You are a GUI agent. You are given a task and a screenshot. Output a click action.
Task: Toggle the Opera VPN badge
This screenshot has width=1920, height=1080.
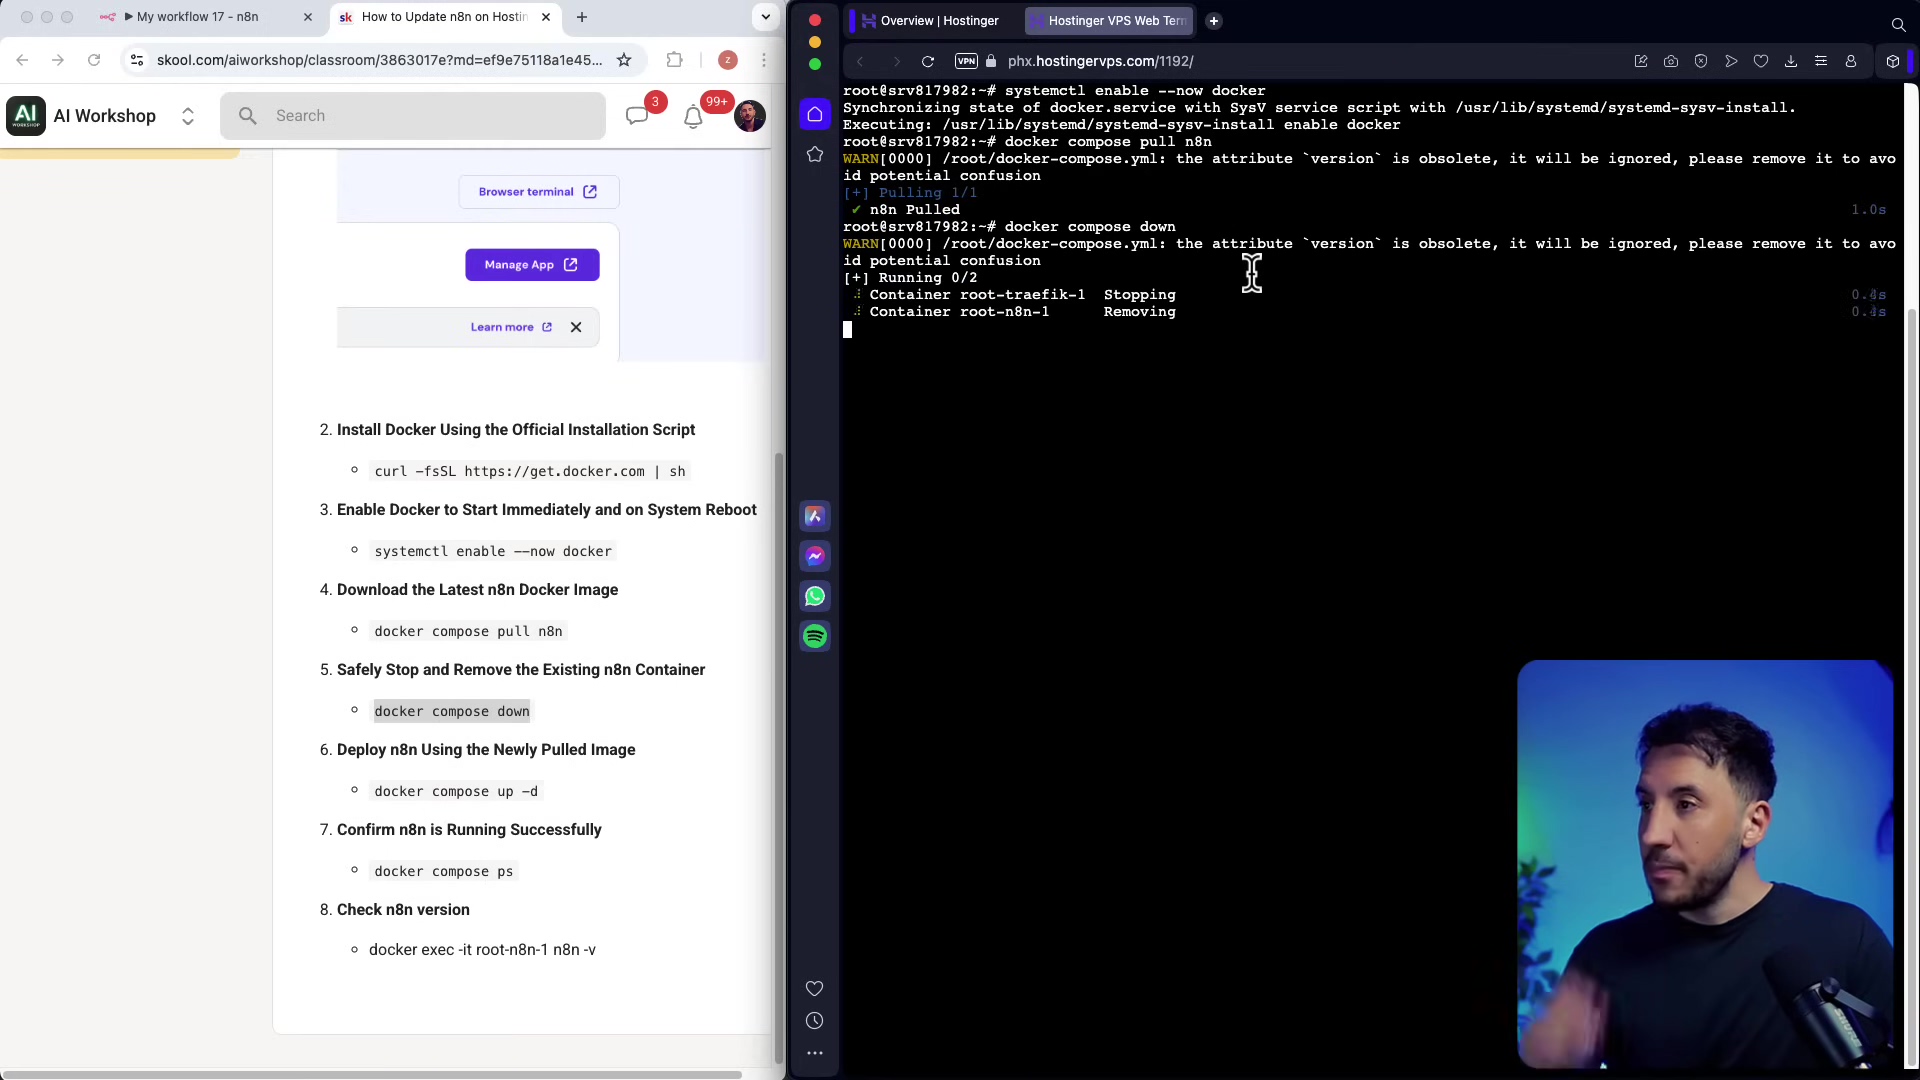pos(966,61)
